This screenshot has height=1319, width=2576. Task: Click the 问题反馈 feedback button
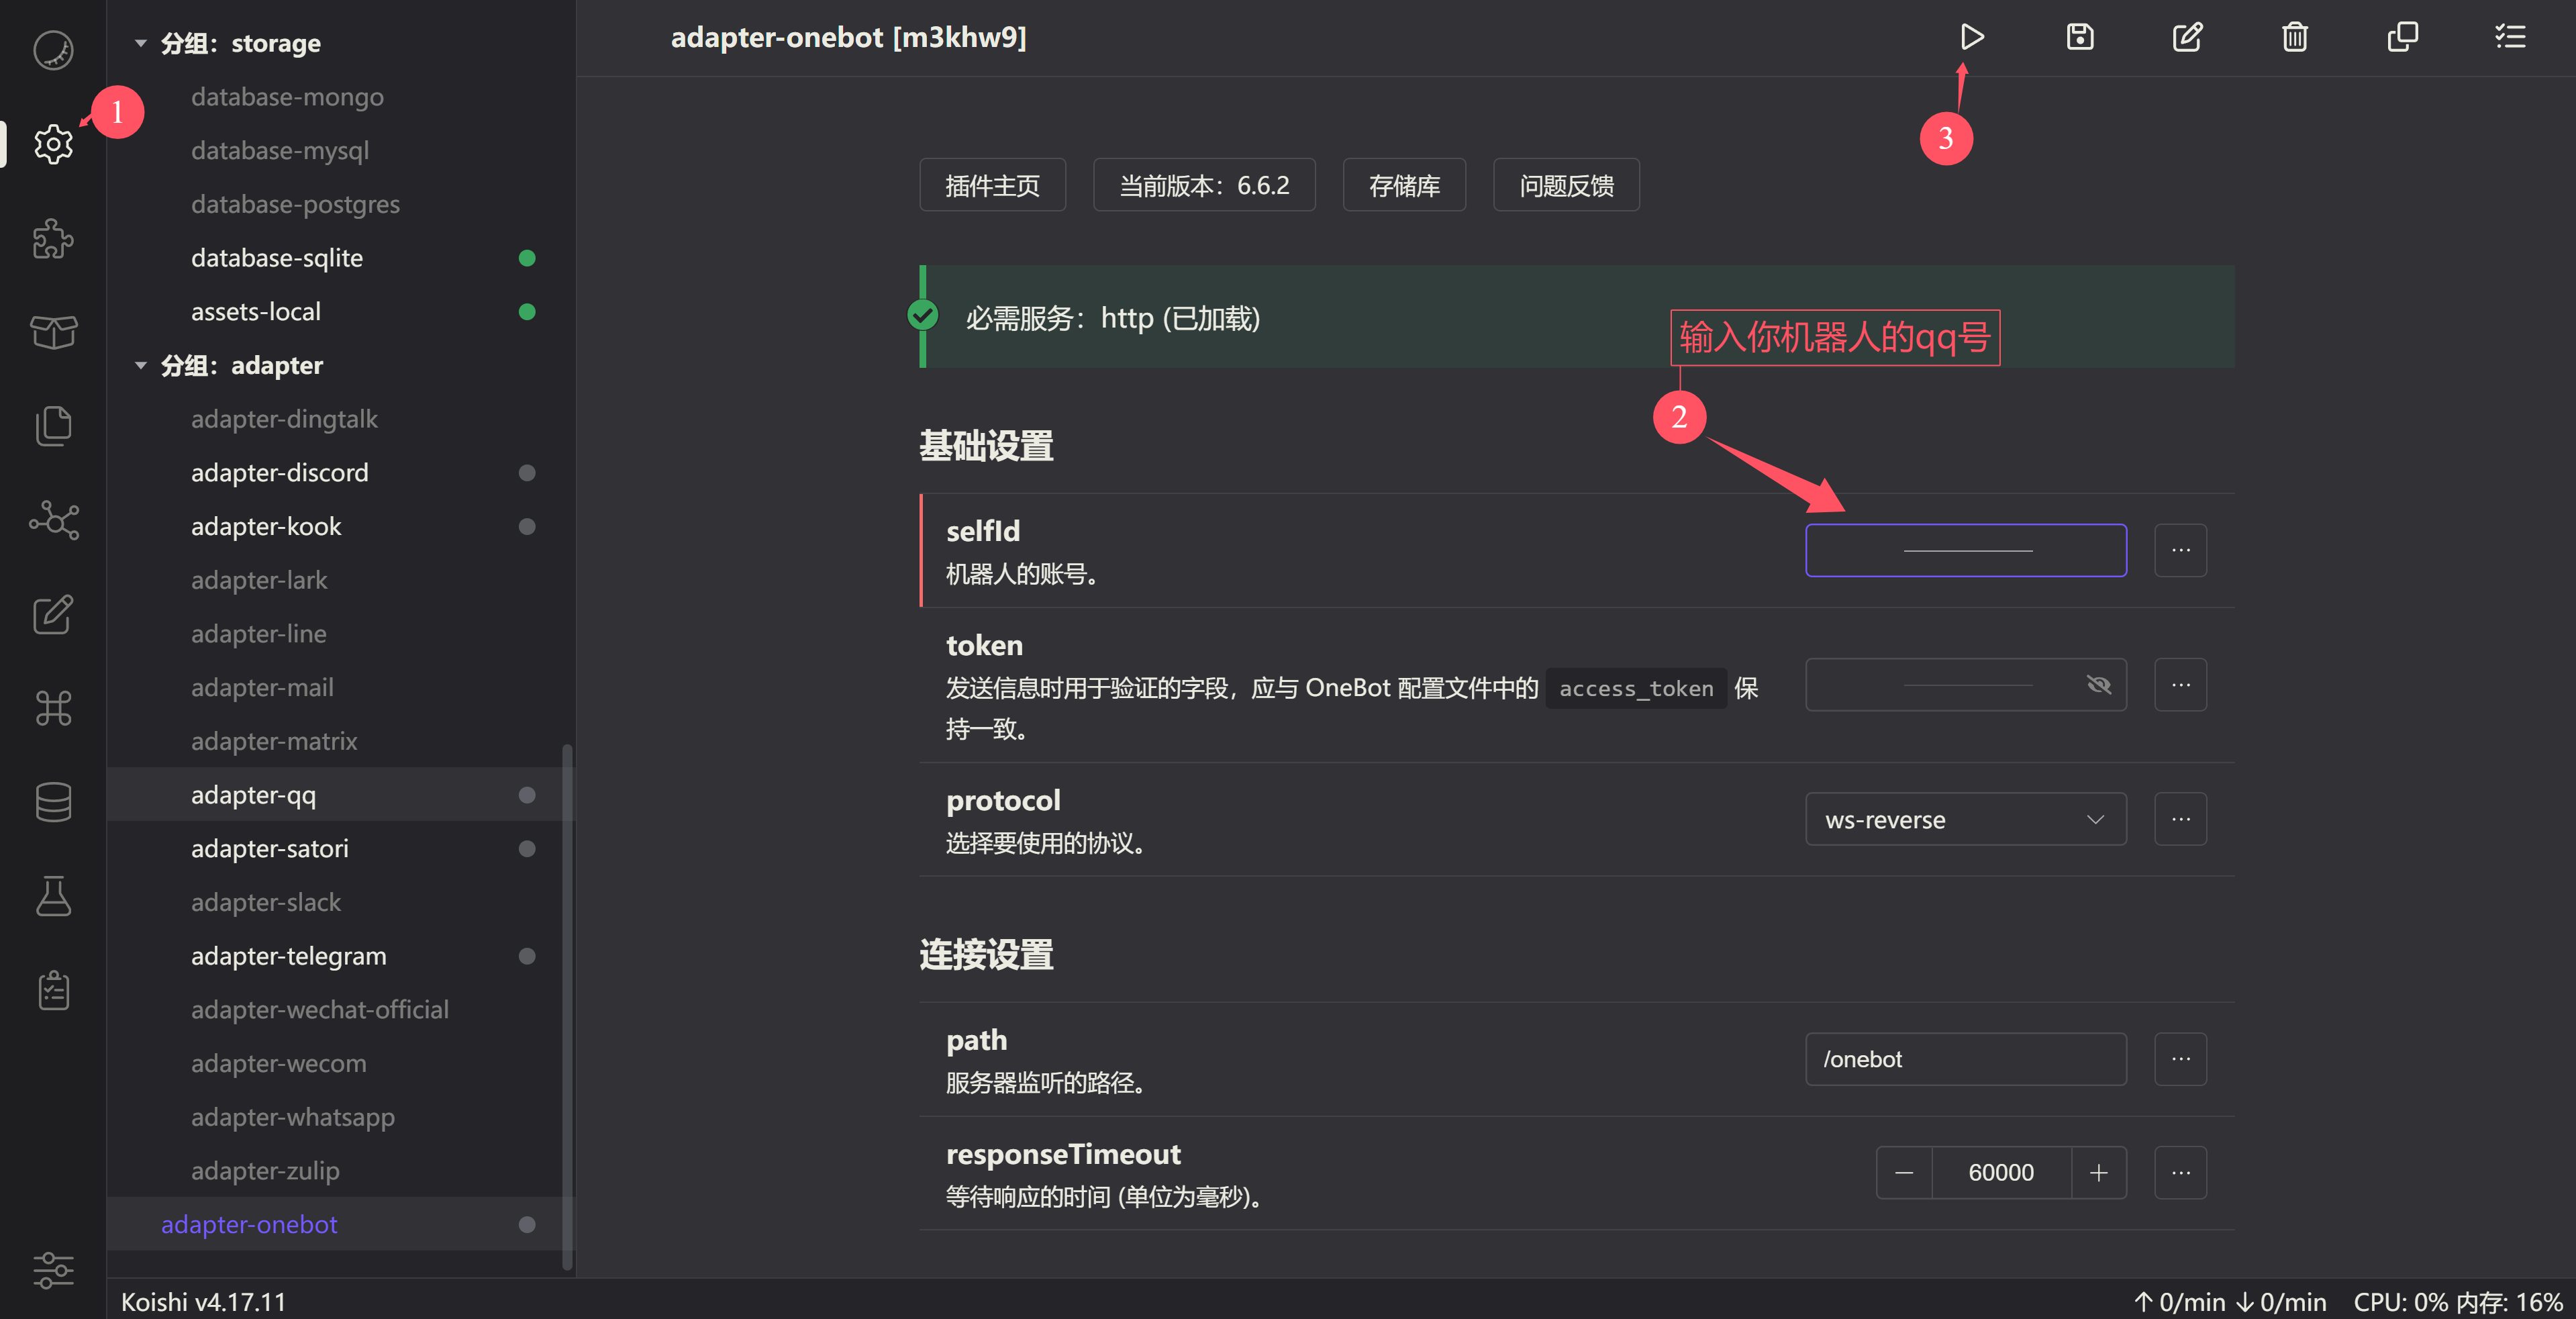(x=1566, y=184)
